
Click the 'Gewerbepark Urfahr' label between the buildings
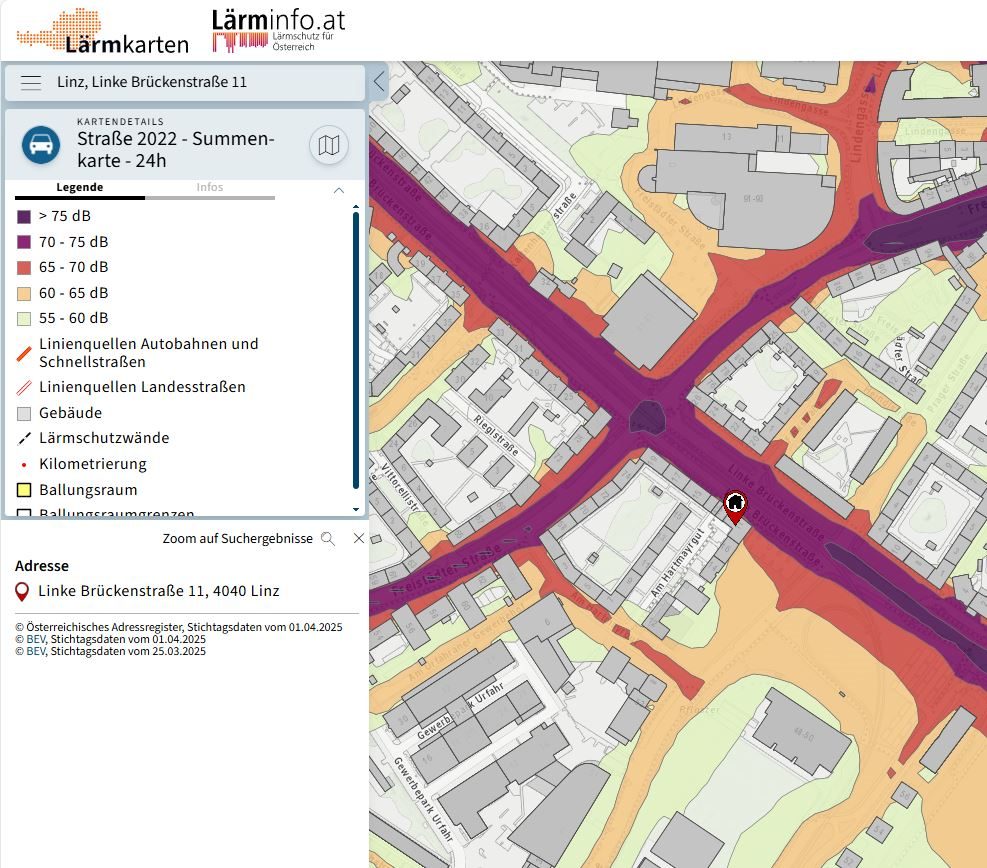click(x=460, y=711)
